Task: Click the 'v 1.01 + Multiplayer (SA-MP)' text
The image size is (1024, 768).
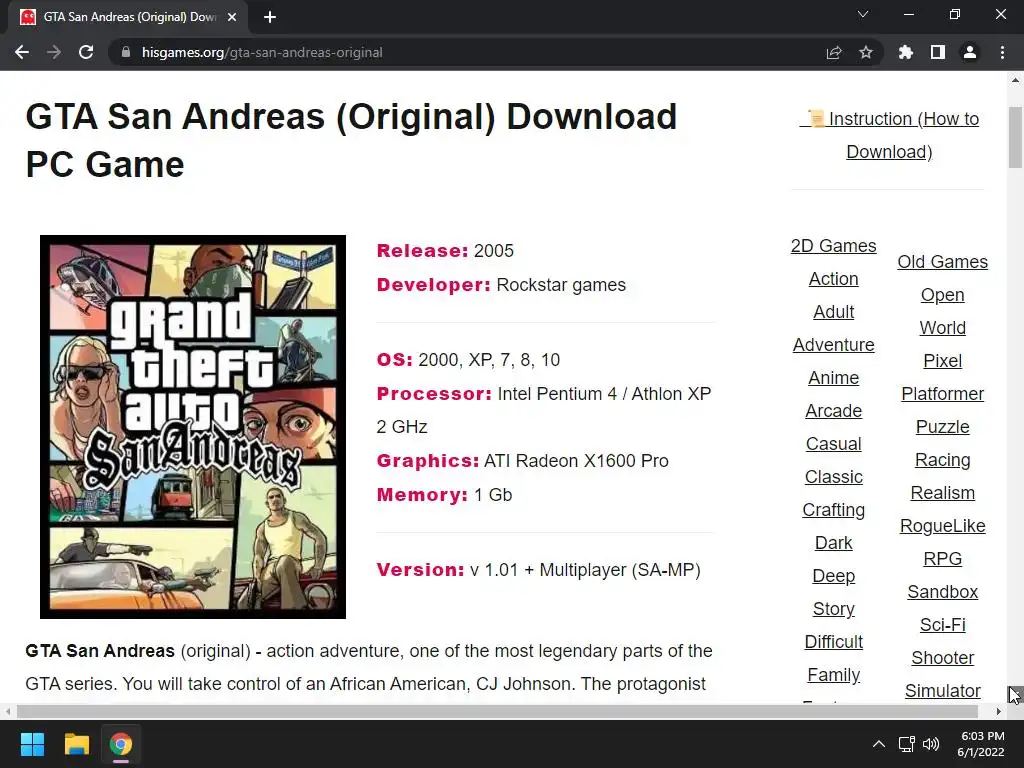Action: (585, 569)
